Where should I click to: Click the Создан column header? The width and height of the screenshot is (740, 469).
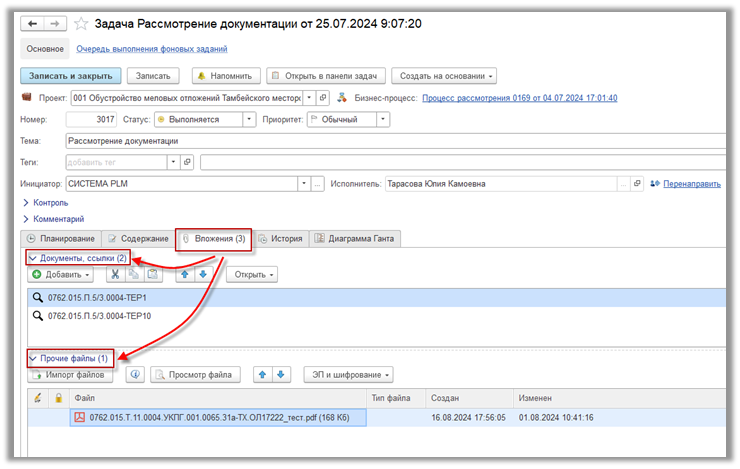(470, 398)
